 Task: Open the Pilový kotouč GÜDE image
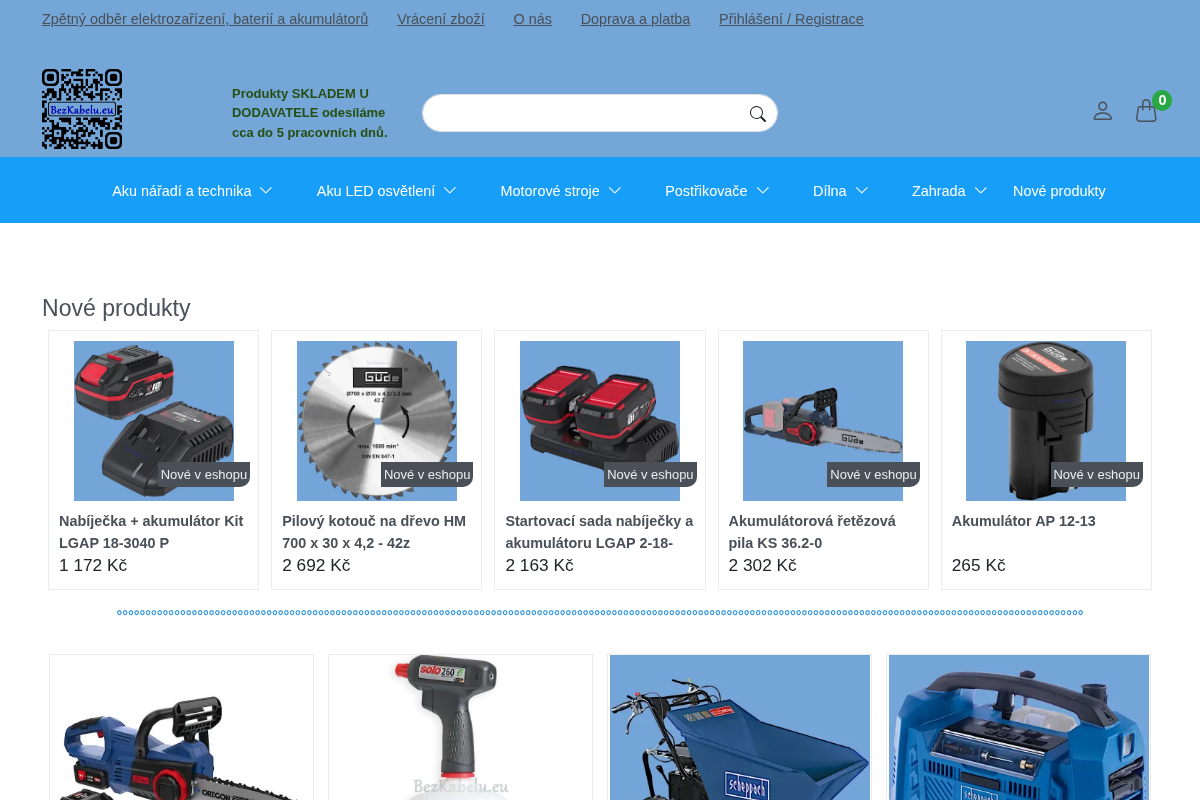pos(377,421)
